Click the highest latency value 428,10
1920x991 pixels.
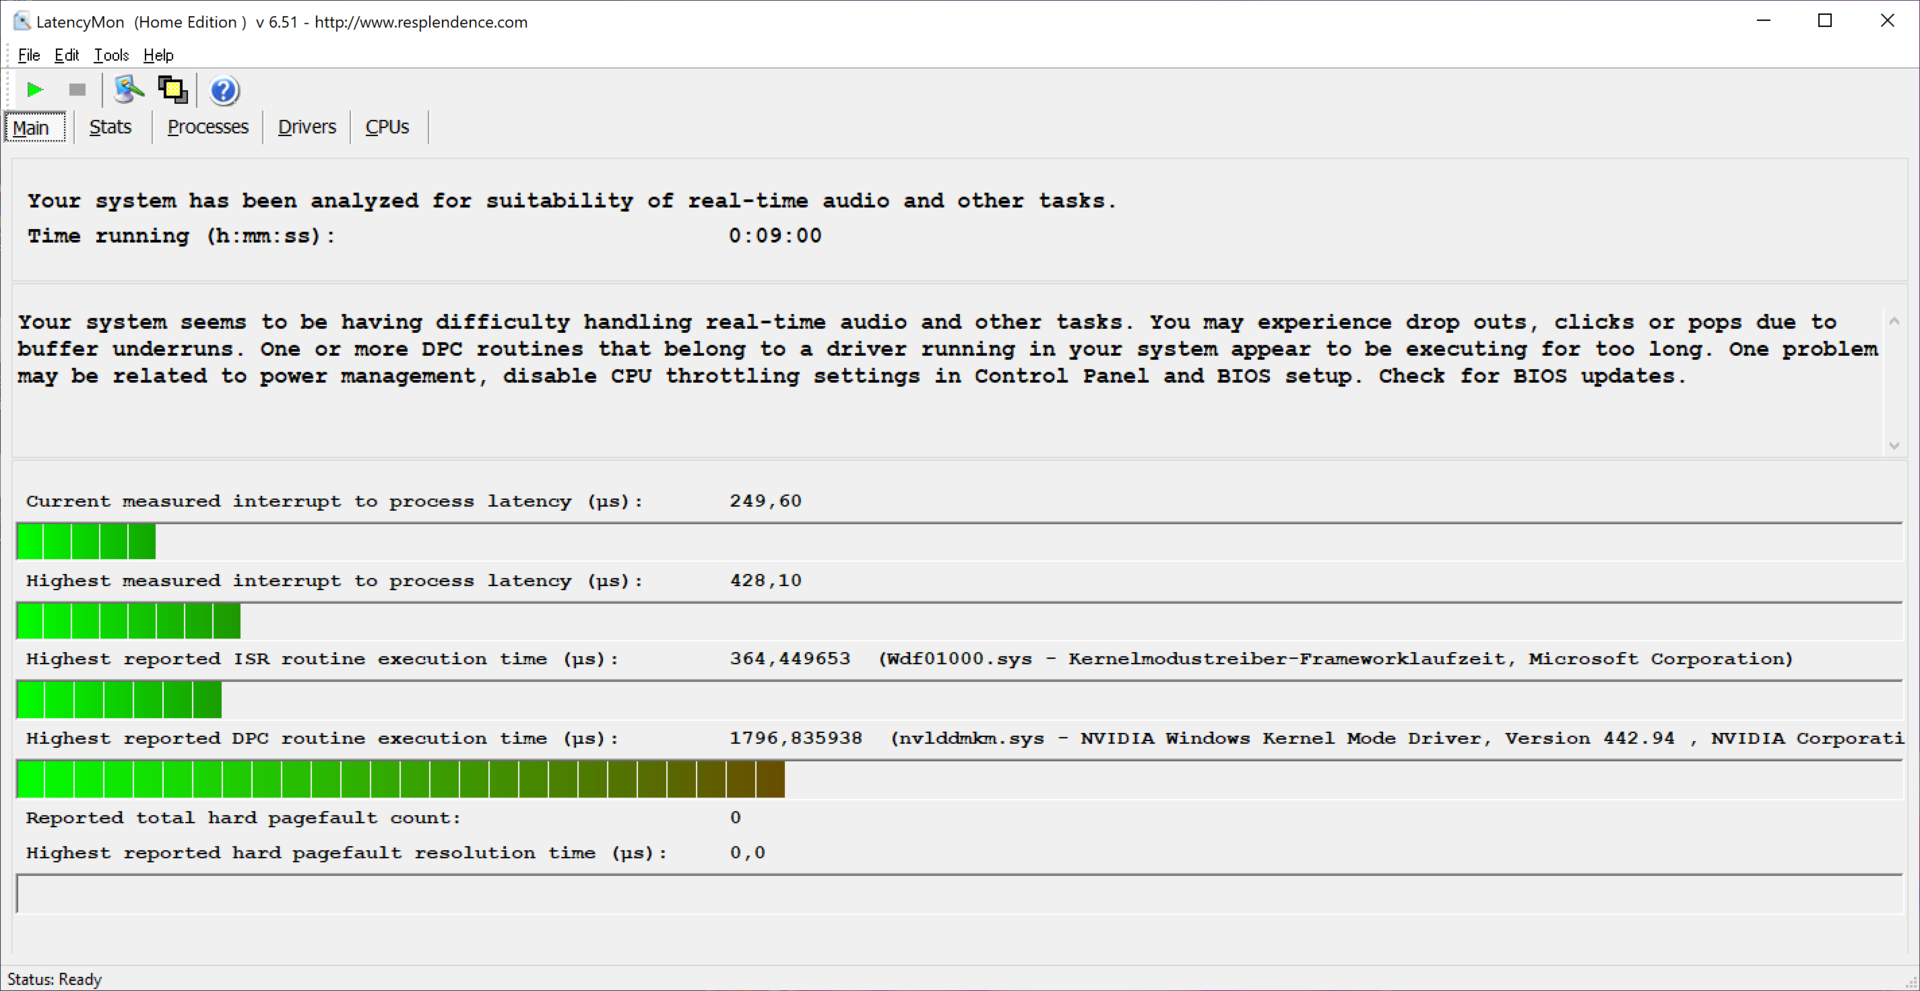tap(765, 580)
